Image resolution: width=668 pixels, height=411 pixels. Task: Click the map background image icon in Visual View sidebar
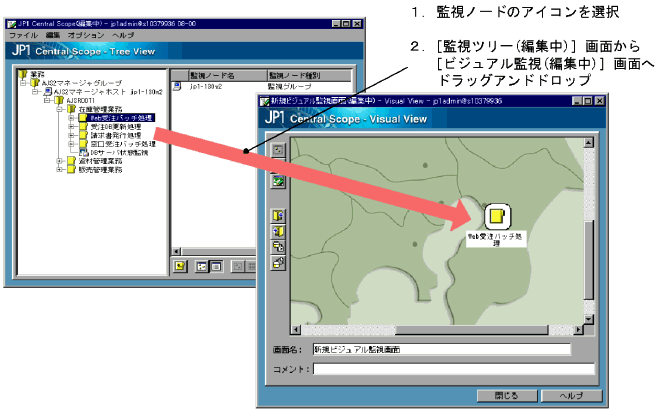pyautogui.click(x=278, y=182)
